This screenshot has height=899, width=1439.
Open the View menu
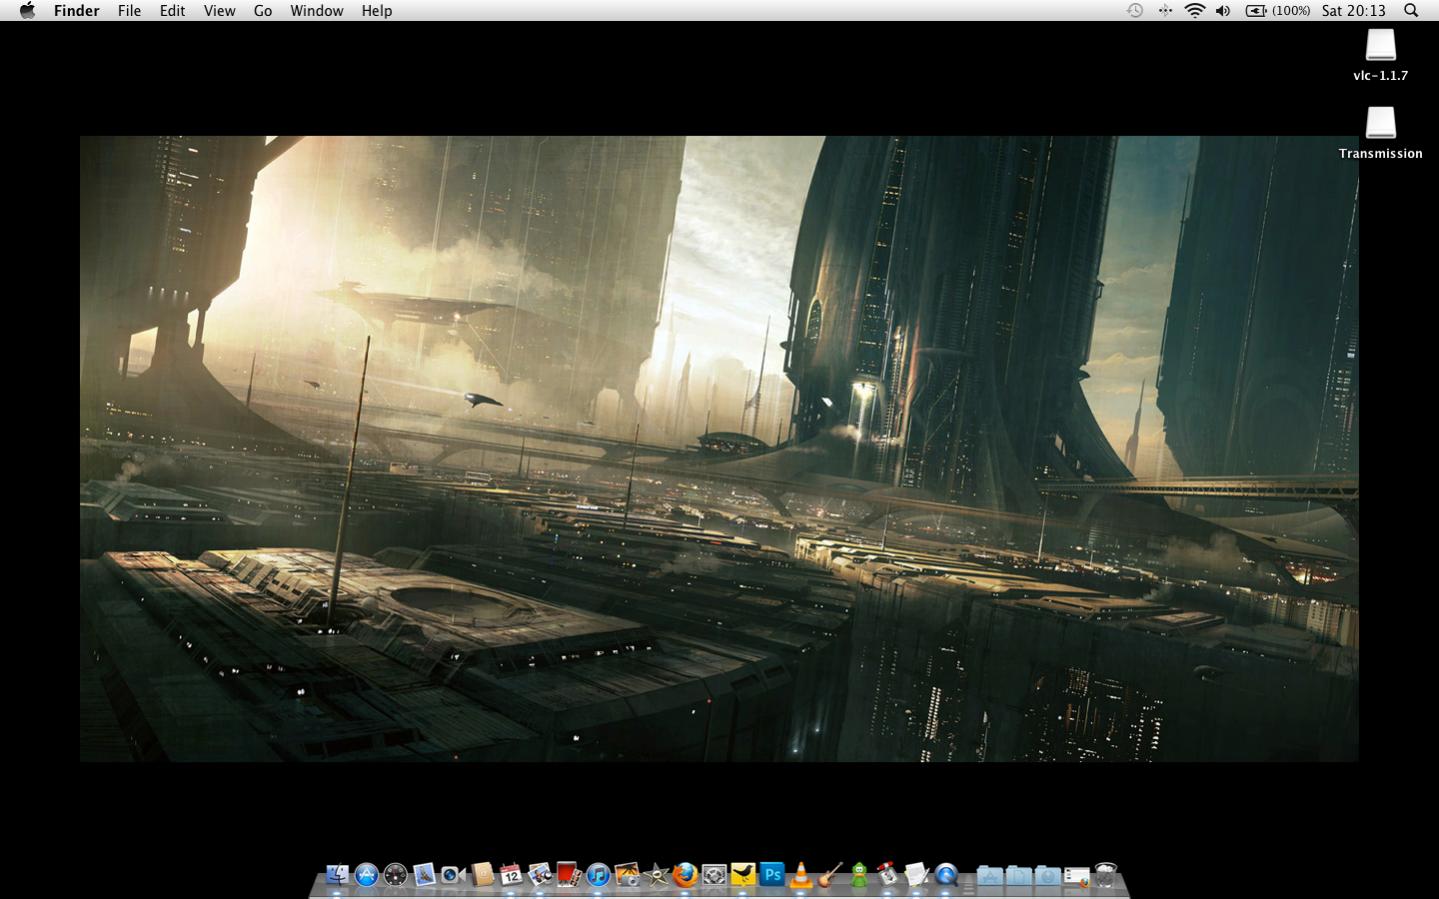219,10
